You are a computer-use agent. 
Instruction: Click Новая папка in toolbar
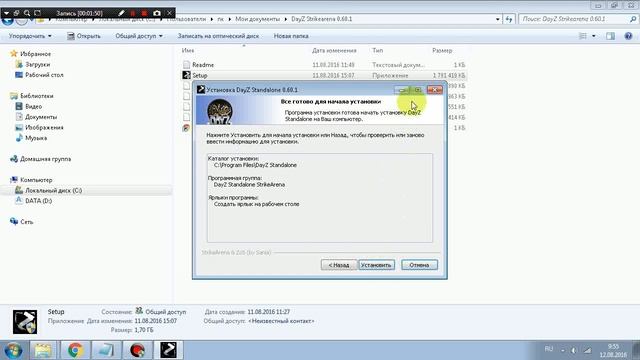(x=291, y=36)
